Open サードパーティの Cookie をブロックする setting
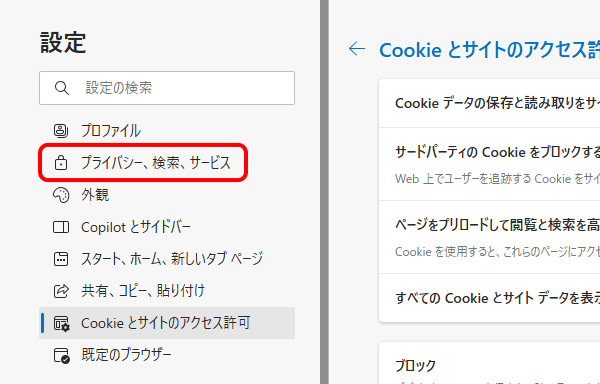 tap(489, 164)
